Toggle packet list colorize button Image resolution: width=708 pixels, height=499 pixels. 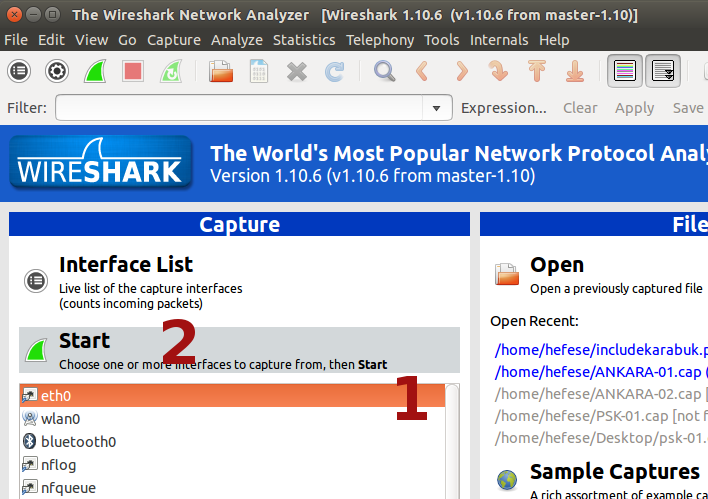(x=625, y=71)
